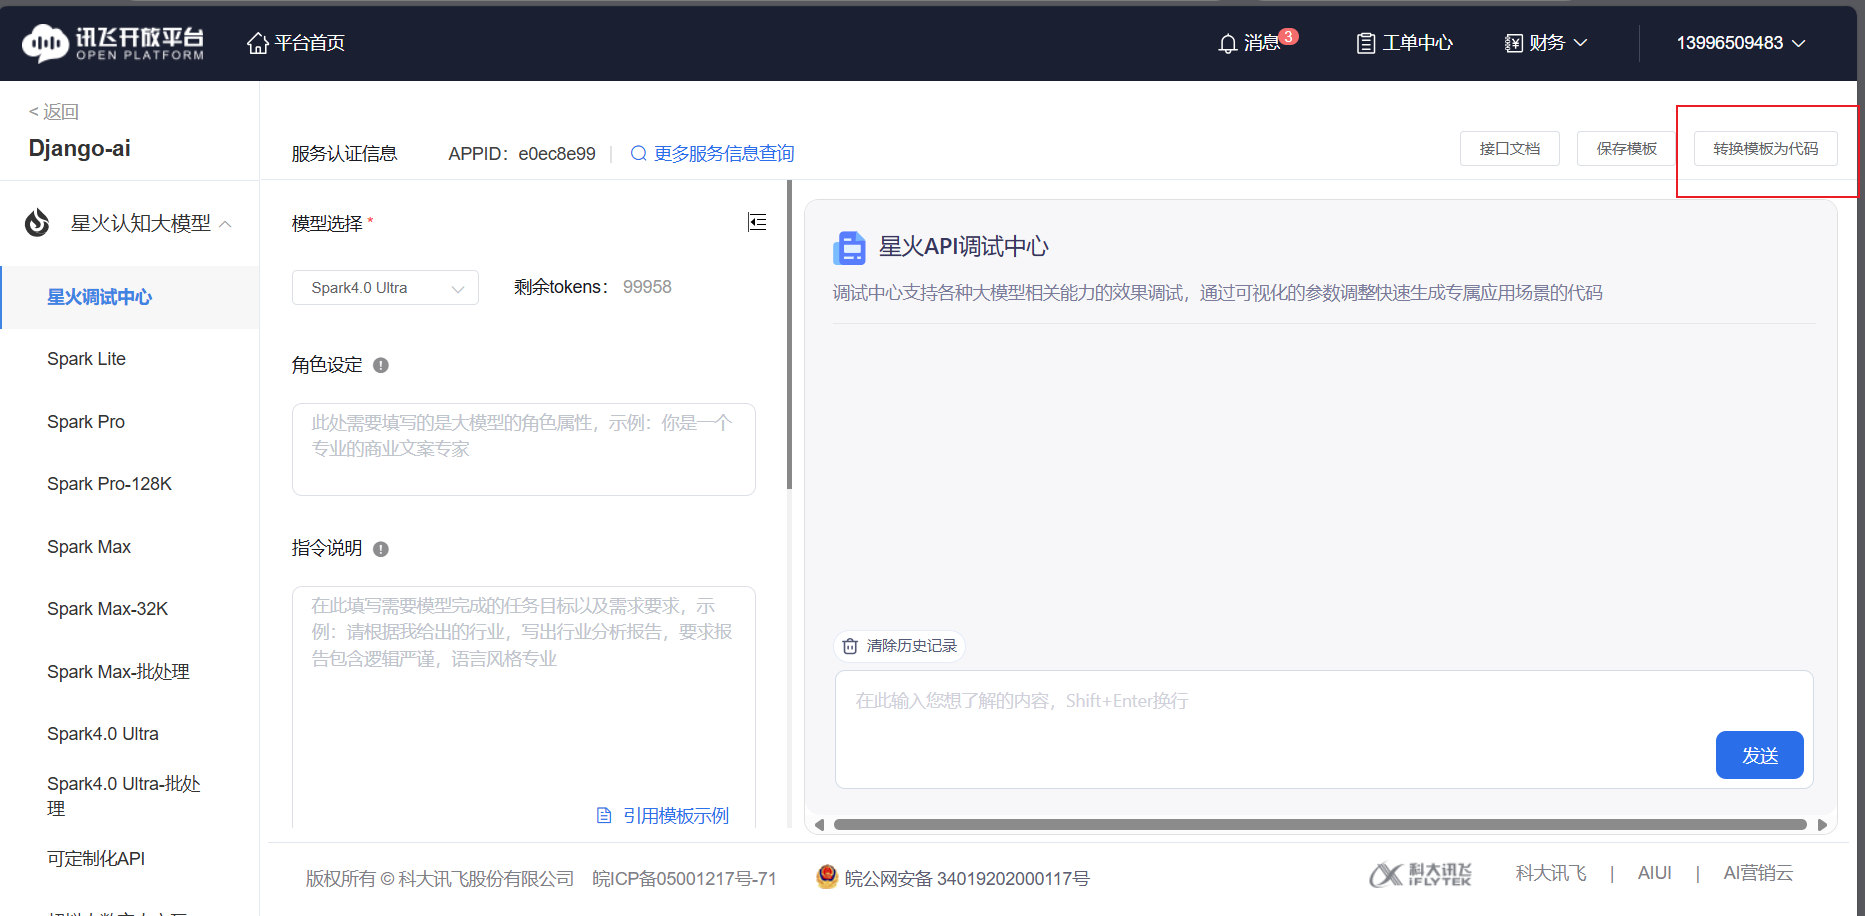The width and height of the screenshot is (1865, 916).
Task: Click the iFLYTEK footer logo
Action: tap(1420, 874)
